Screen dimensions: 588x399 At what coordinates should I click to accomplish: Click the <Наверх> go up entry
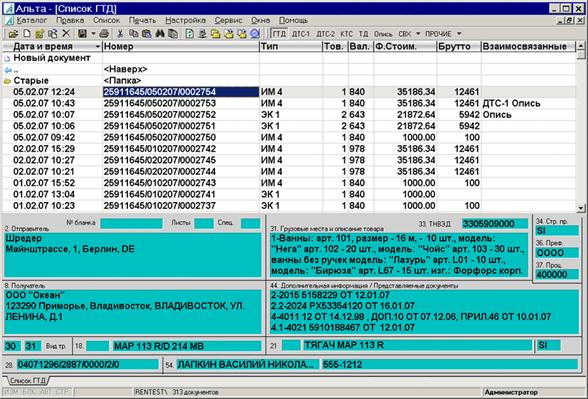point(126,69)
